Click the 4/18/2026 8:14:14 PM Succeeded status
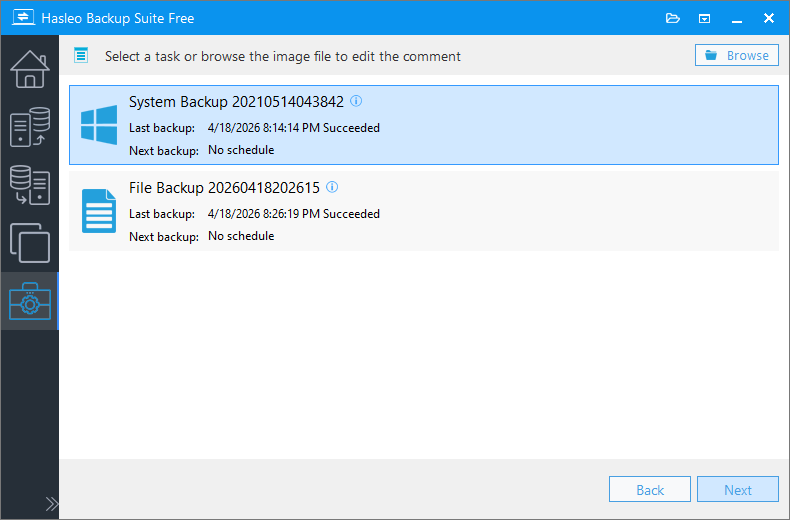The height and width of the screenshot is (520, 790). 294,128
